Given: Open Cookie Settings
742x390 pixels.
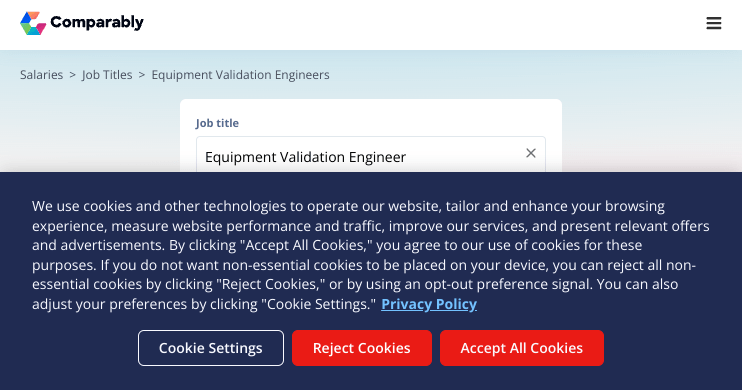Looking at the screenshot, I should [x=211, y=348].
